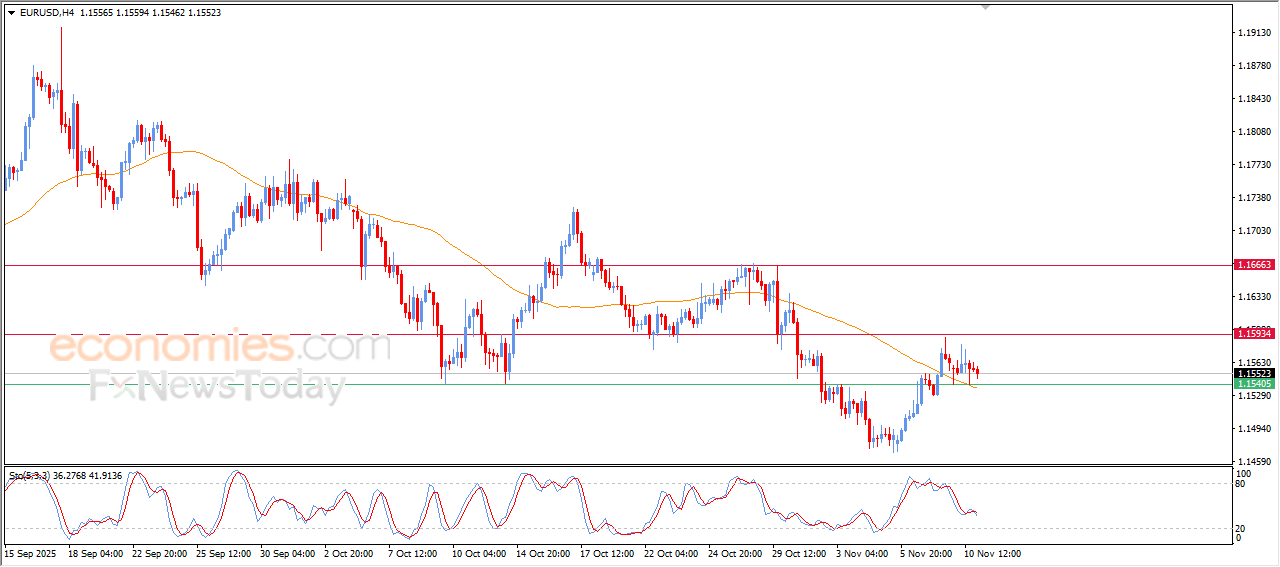The width and height of the screenshot is (1280, 567).
Task: Select the red 1.16663 price label
Action: coord(1253,265)
